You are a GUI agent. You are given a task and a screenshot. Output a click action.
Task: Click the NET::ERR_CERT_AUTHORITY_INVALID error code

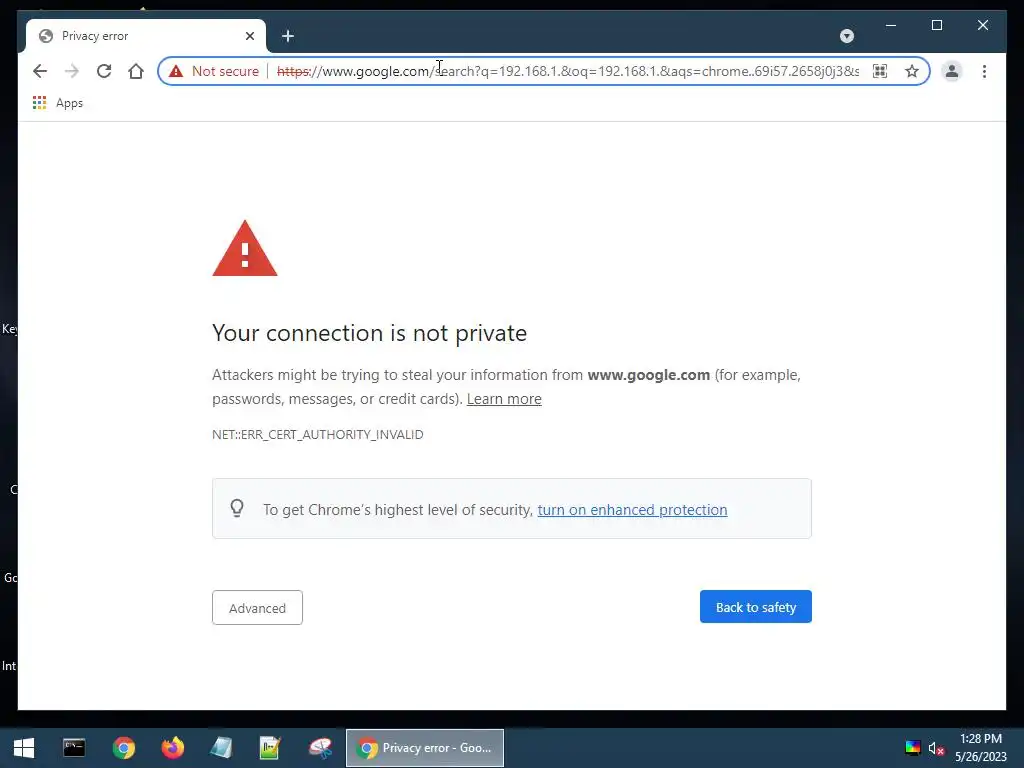tap(317, 434)
